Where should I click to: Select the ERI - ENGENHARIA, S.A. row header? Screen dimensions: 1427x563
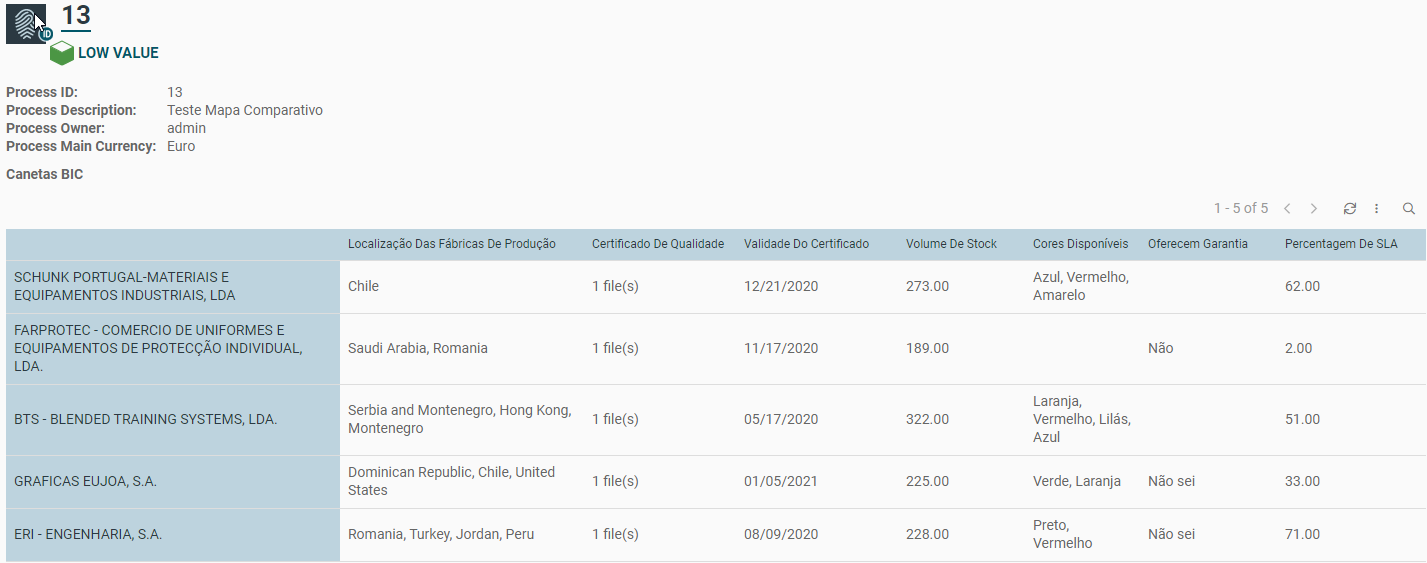[88, 534]
